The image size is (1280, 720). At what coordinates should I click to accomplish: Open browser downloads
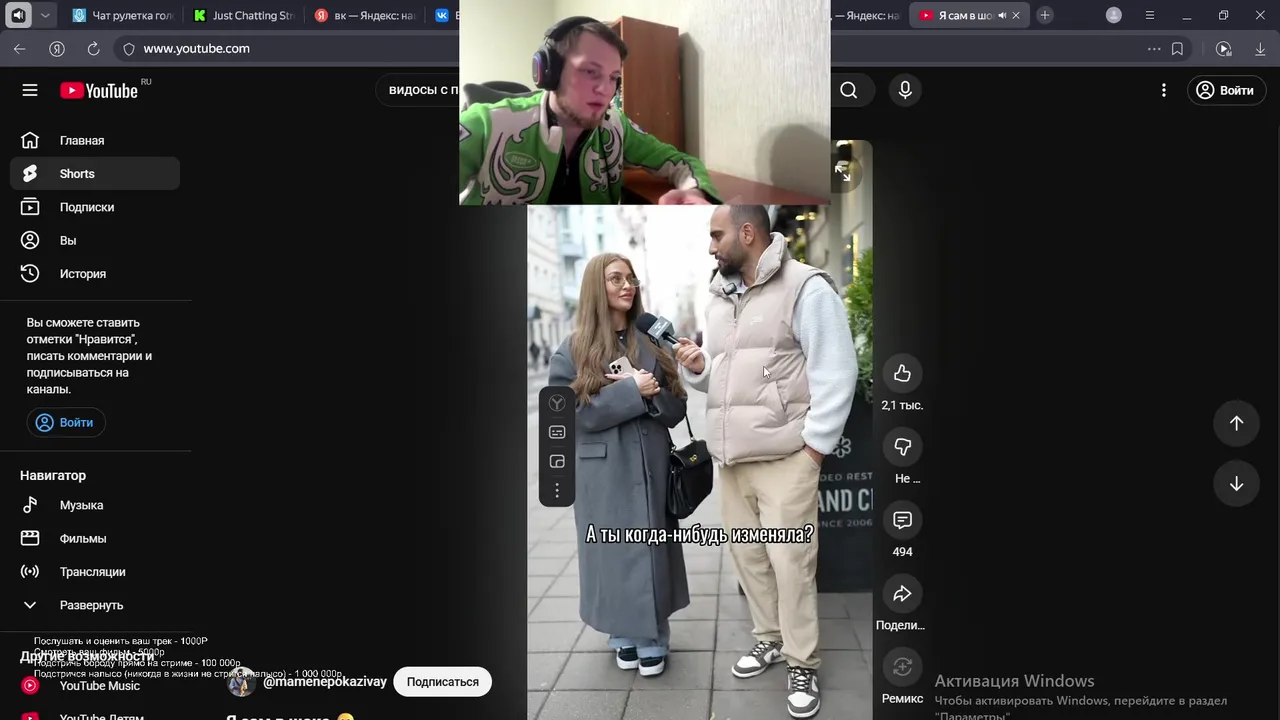click(x=1260, y=48)
